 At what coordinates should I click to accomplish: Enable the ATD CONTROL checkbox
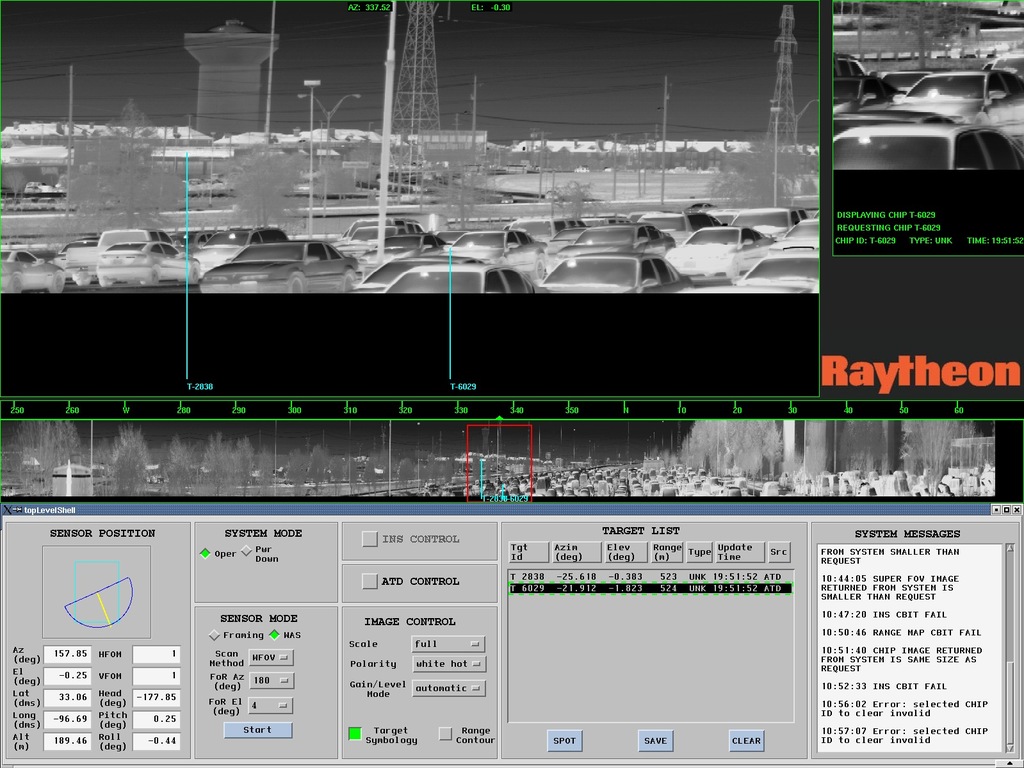(370, 581)
